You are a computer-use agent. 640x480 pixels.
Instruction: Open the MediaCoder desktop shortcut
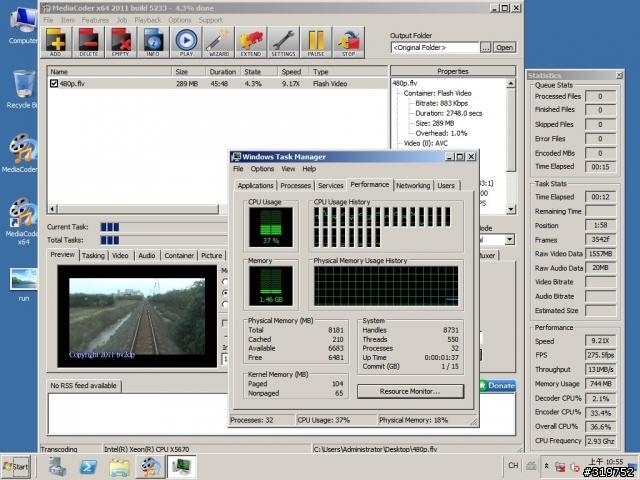[x=22, y=153]
